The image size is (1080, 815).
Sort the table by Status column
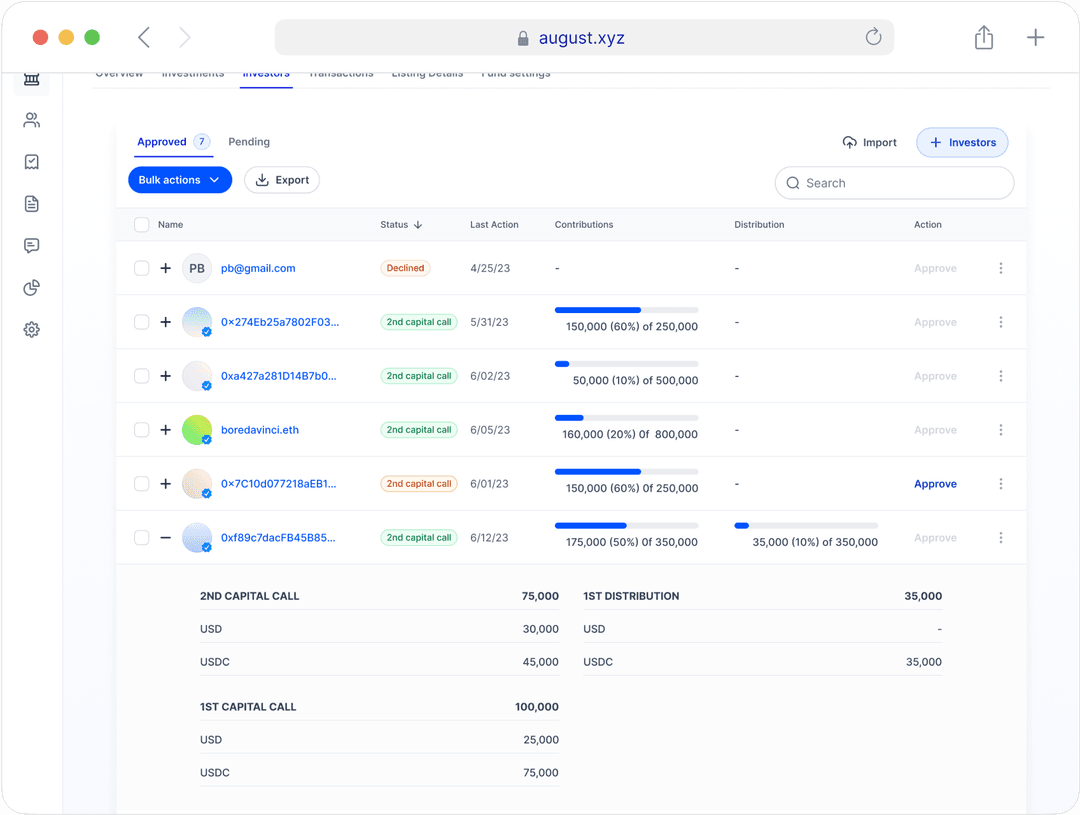pyautogui.click(x=401, y=225)
